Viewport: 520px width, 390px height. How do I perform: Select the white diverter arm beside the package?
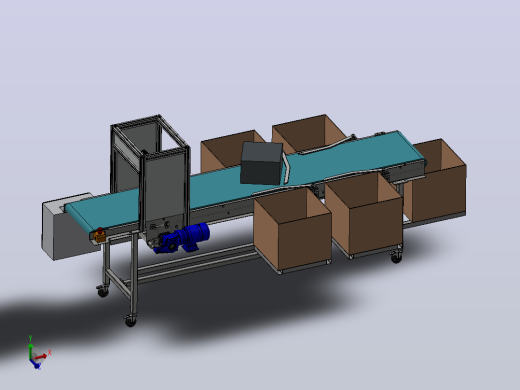(286, 169)
